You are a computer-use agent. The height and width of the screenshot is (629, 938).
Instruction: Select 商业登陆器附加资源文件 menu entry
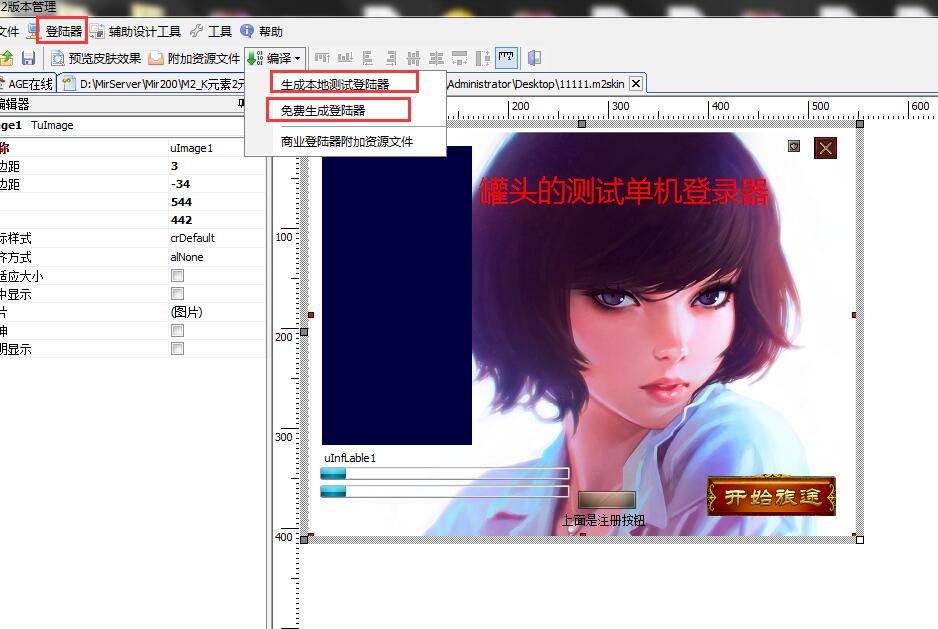(346, 142)
